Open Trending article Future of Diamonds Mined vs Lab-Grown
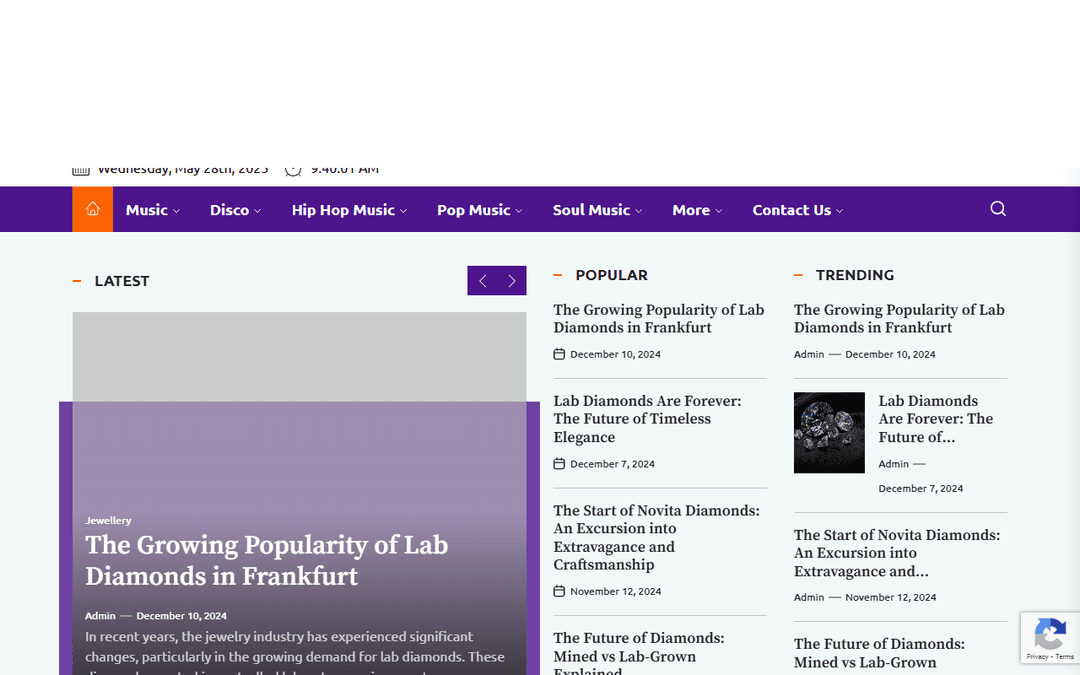 point(879,653)
